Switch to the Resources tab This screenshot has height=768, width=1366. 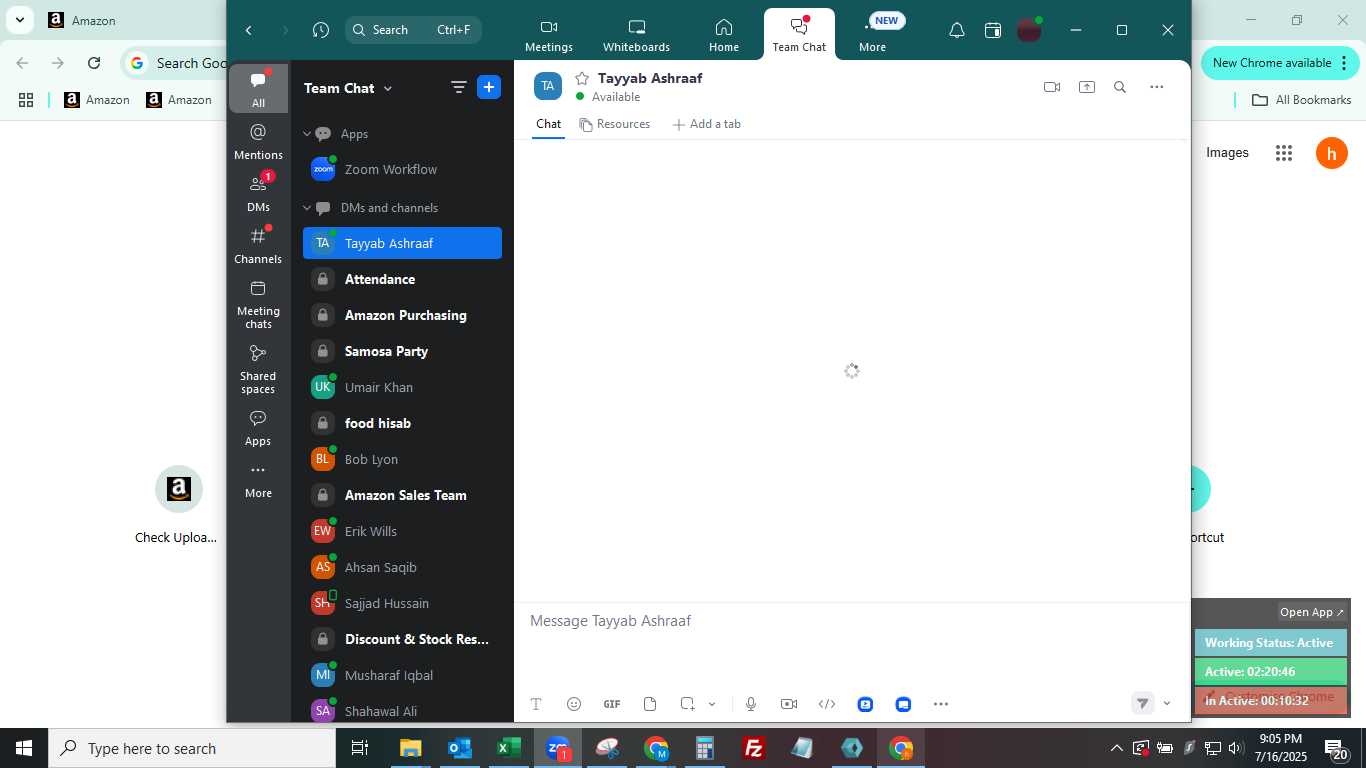tap(615, 124)
